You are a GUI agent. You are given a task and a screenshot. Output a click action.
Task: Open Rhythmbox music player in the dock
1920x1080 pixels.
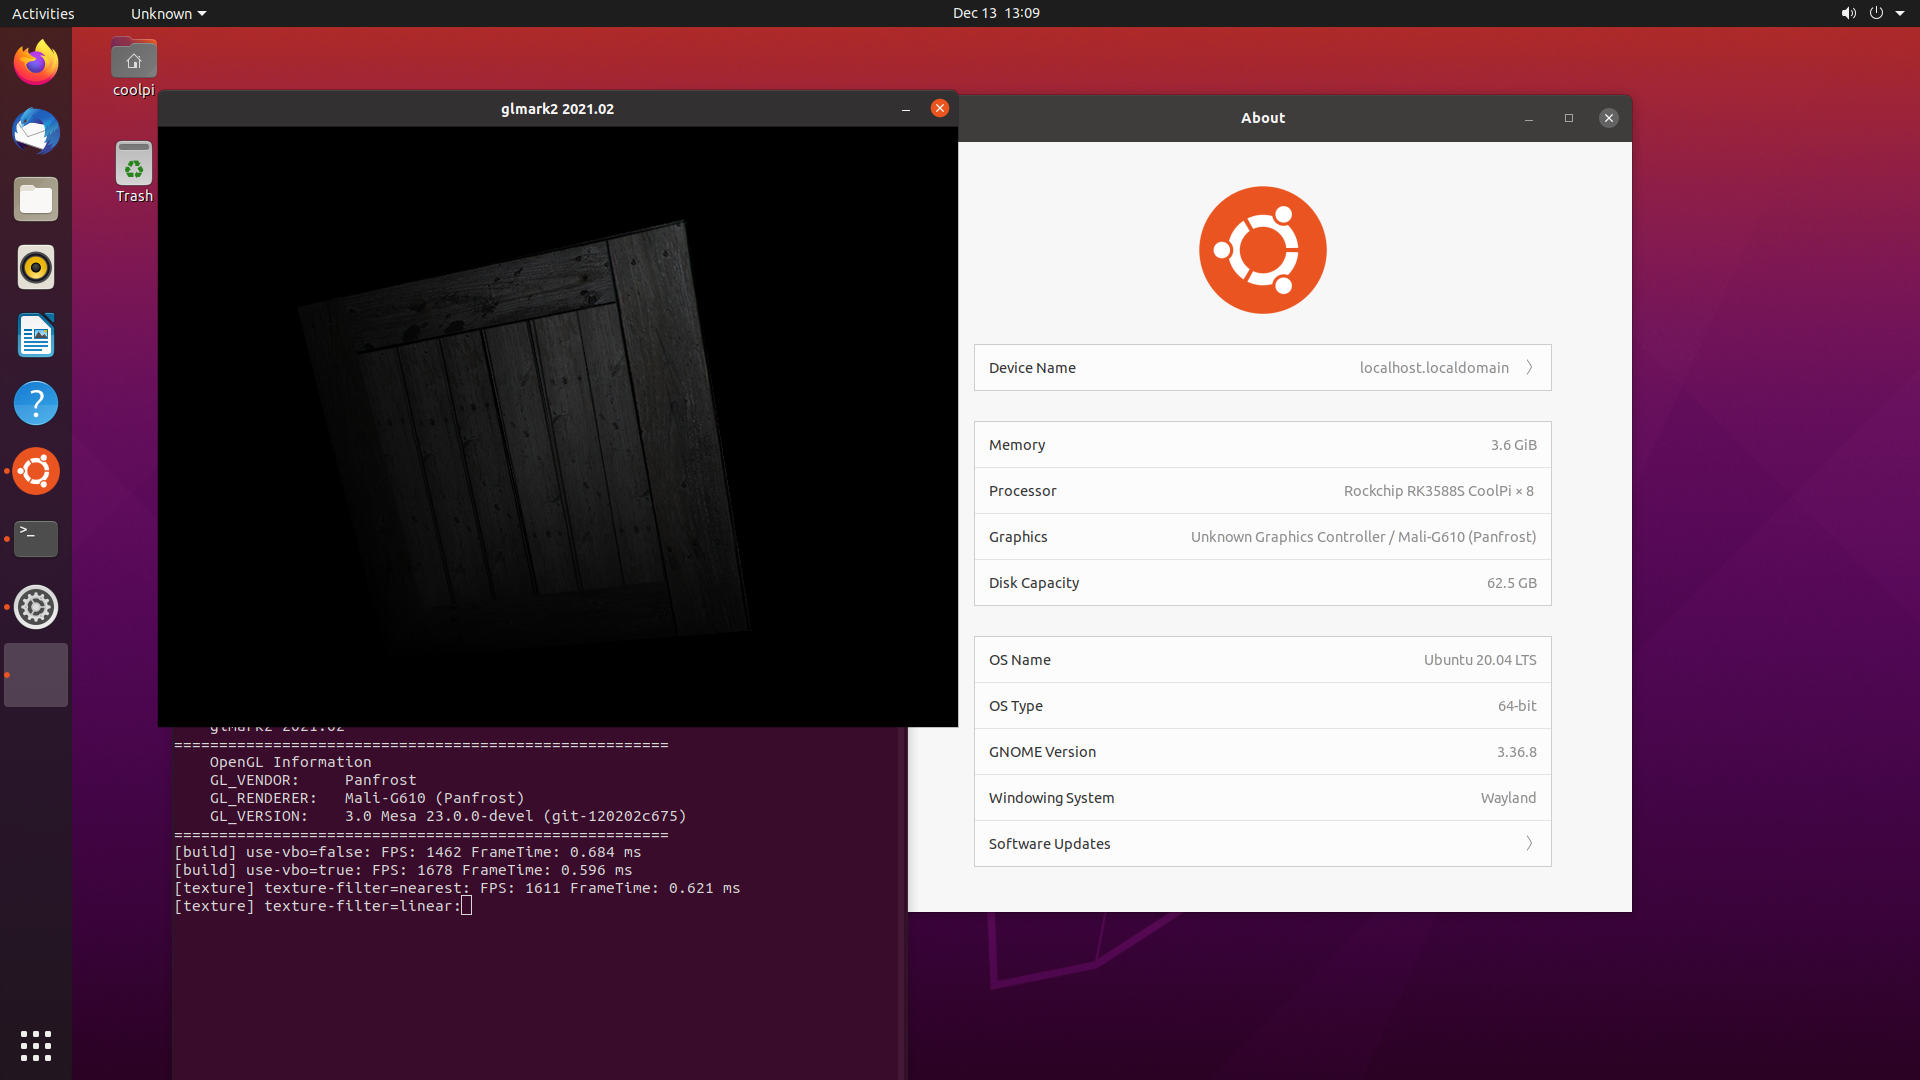click(x=36, y=267)
